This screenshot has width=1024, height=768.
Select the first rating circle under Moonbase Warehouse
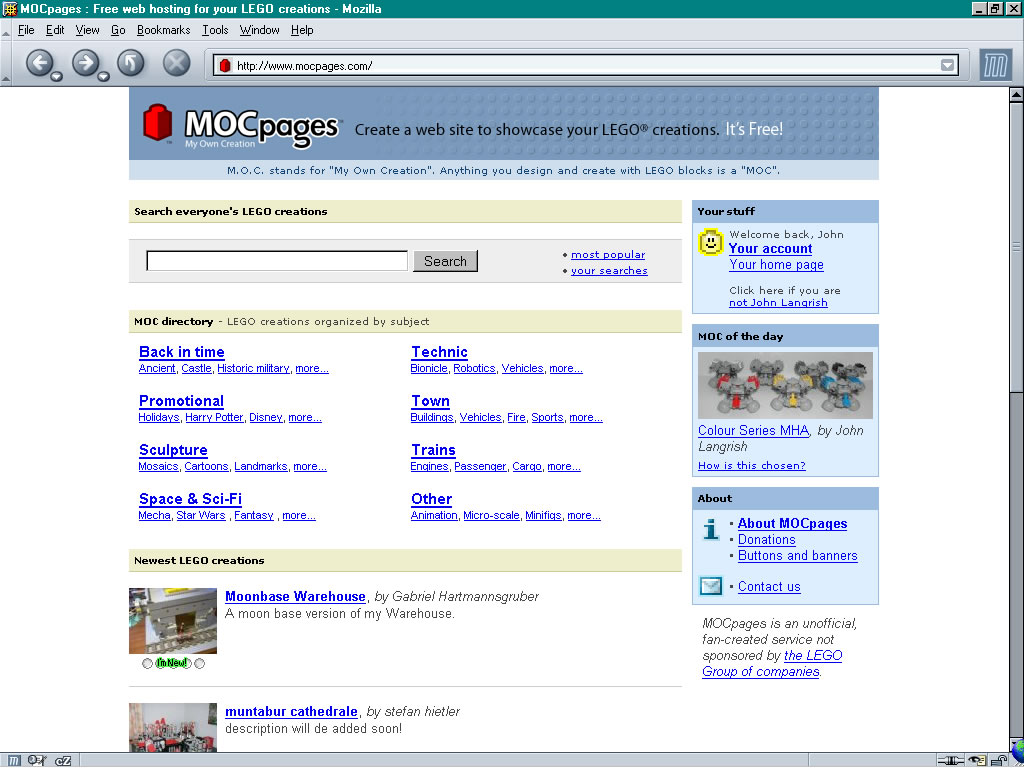147,664
